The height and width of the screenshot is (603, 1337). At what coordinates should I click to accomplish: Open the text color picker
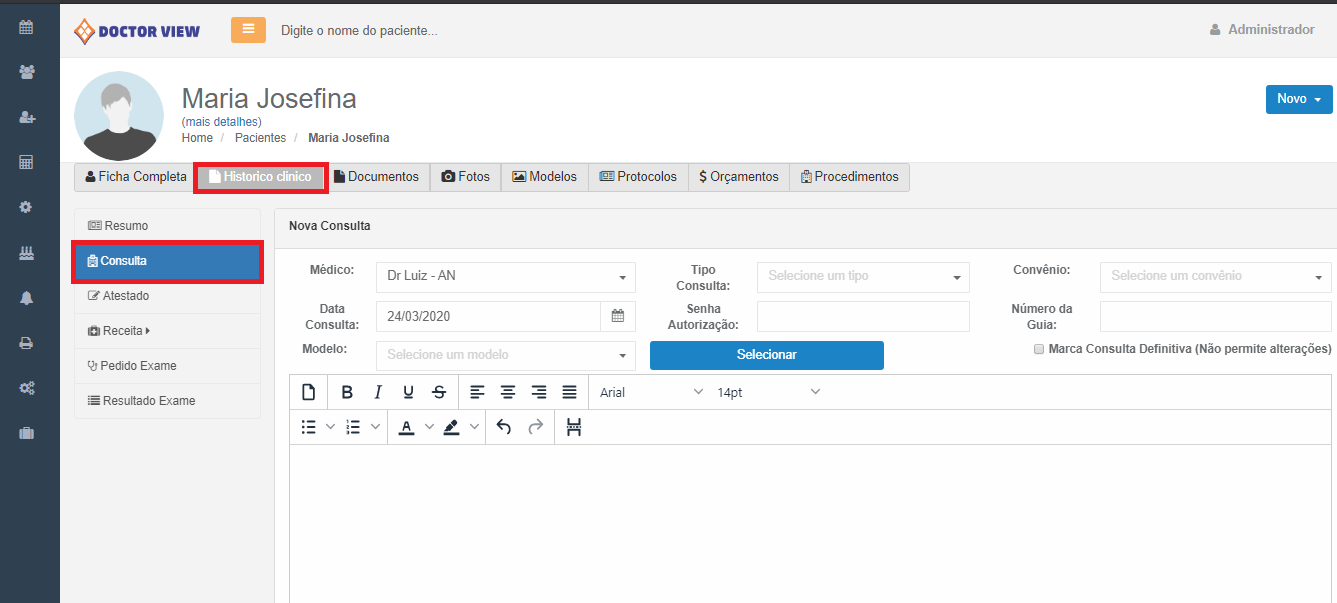(406, 427)
